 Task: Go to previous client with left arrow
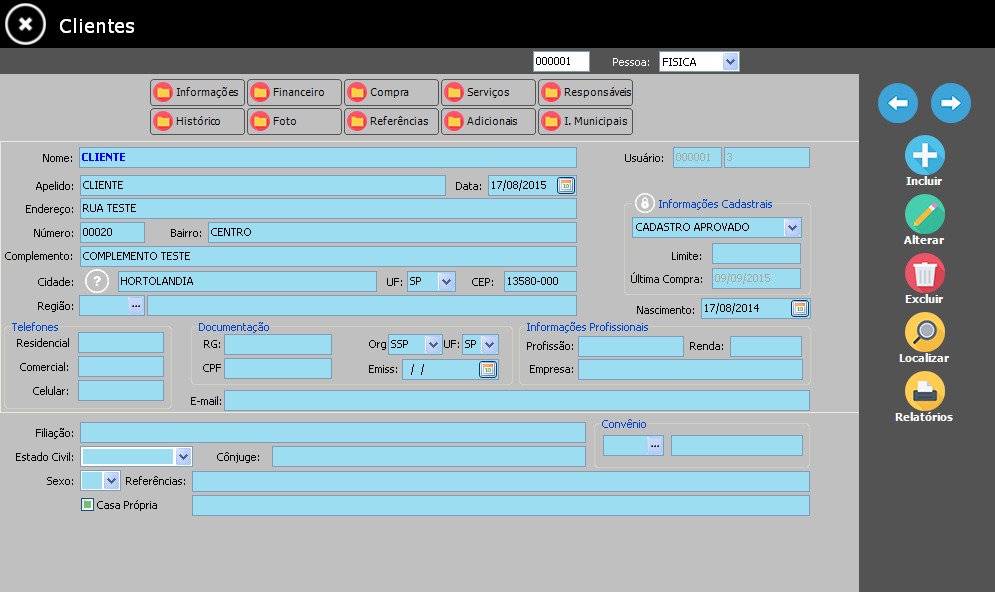pos(897,103)
